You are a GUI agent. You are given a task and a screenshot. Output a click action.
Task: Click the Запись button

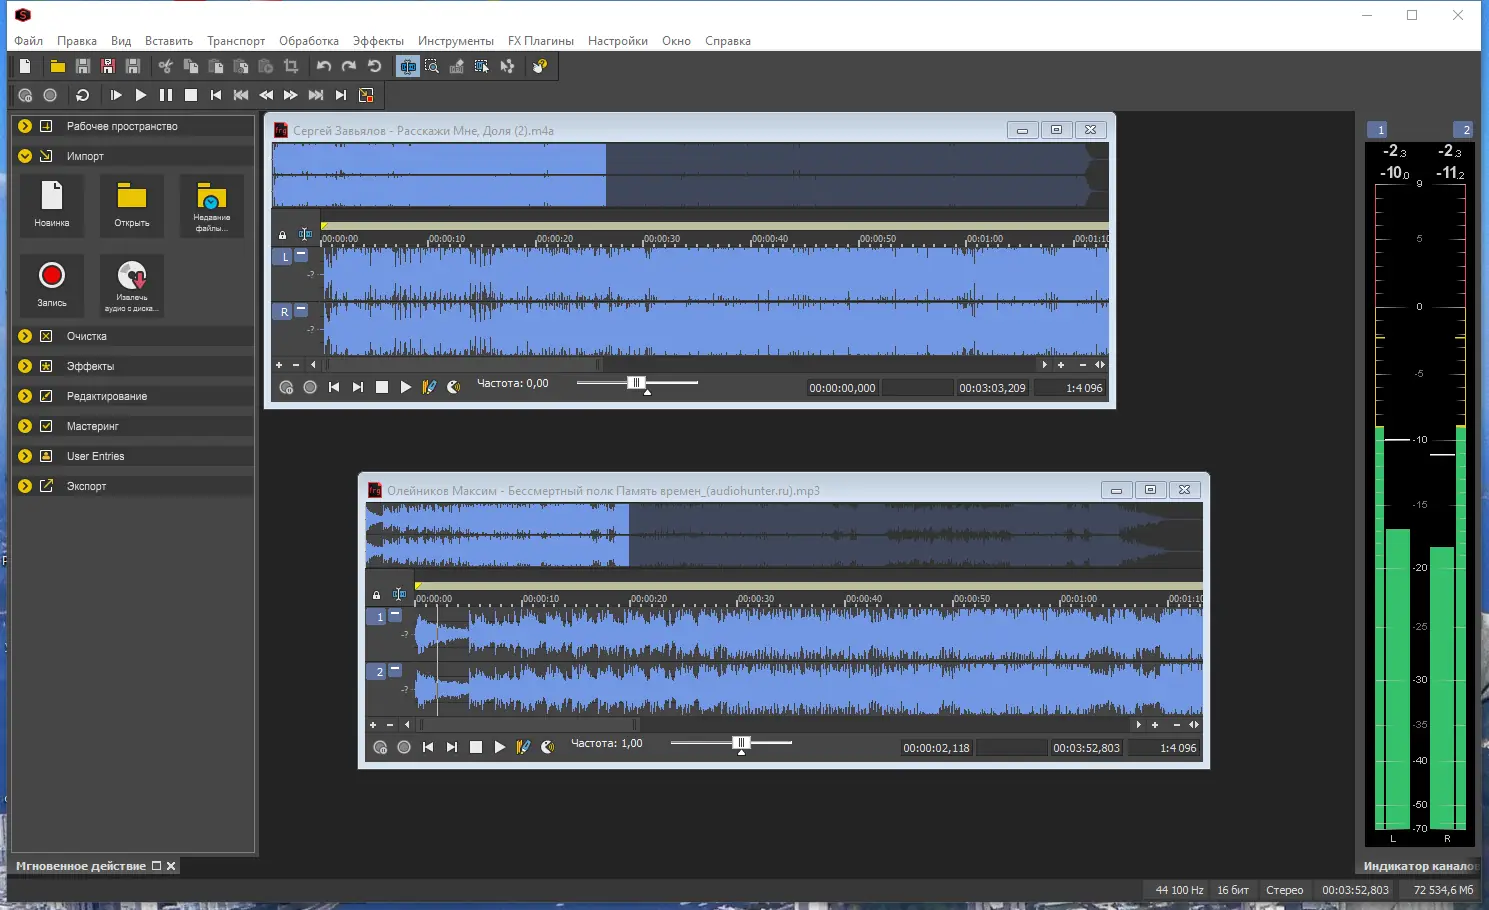click(x=52, y=285)
